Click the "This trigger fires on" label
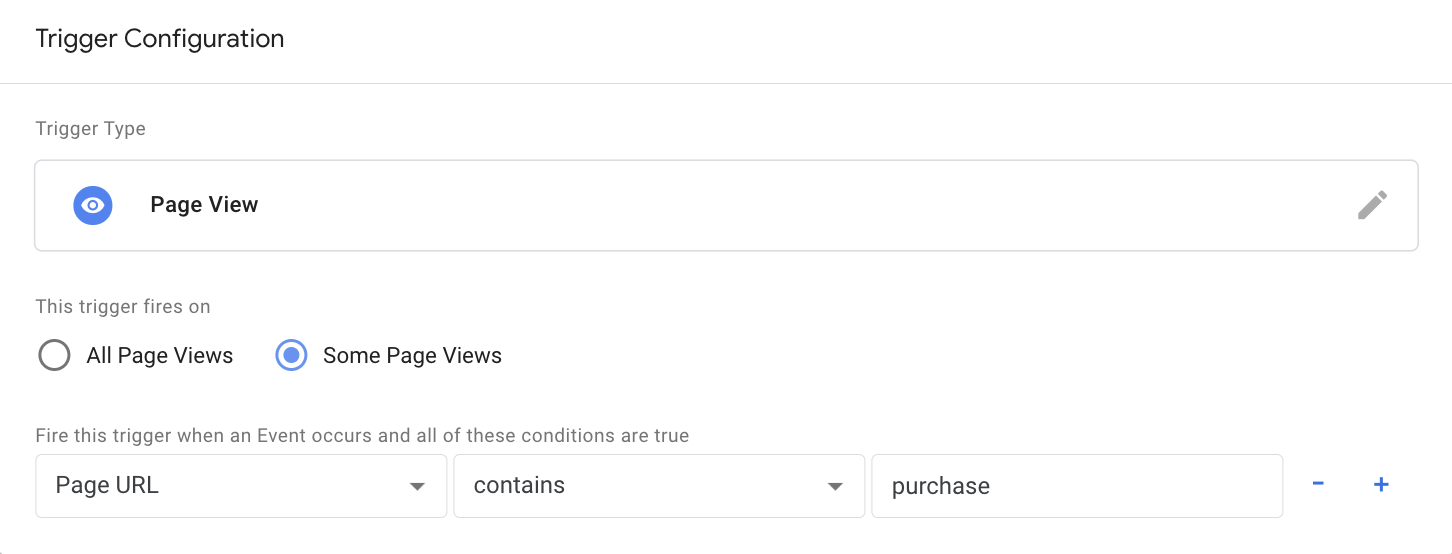The height and width of the screenshot is (554, 1452). 123,307
